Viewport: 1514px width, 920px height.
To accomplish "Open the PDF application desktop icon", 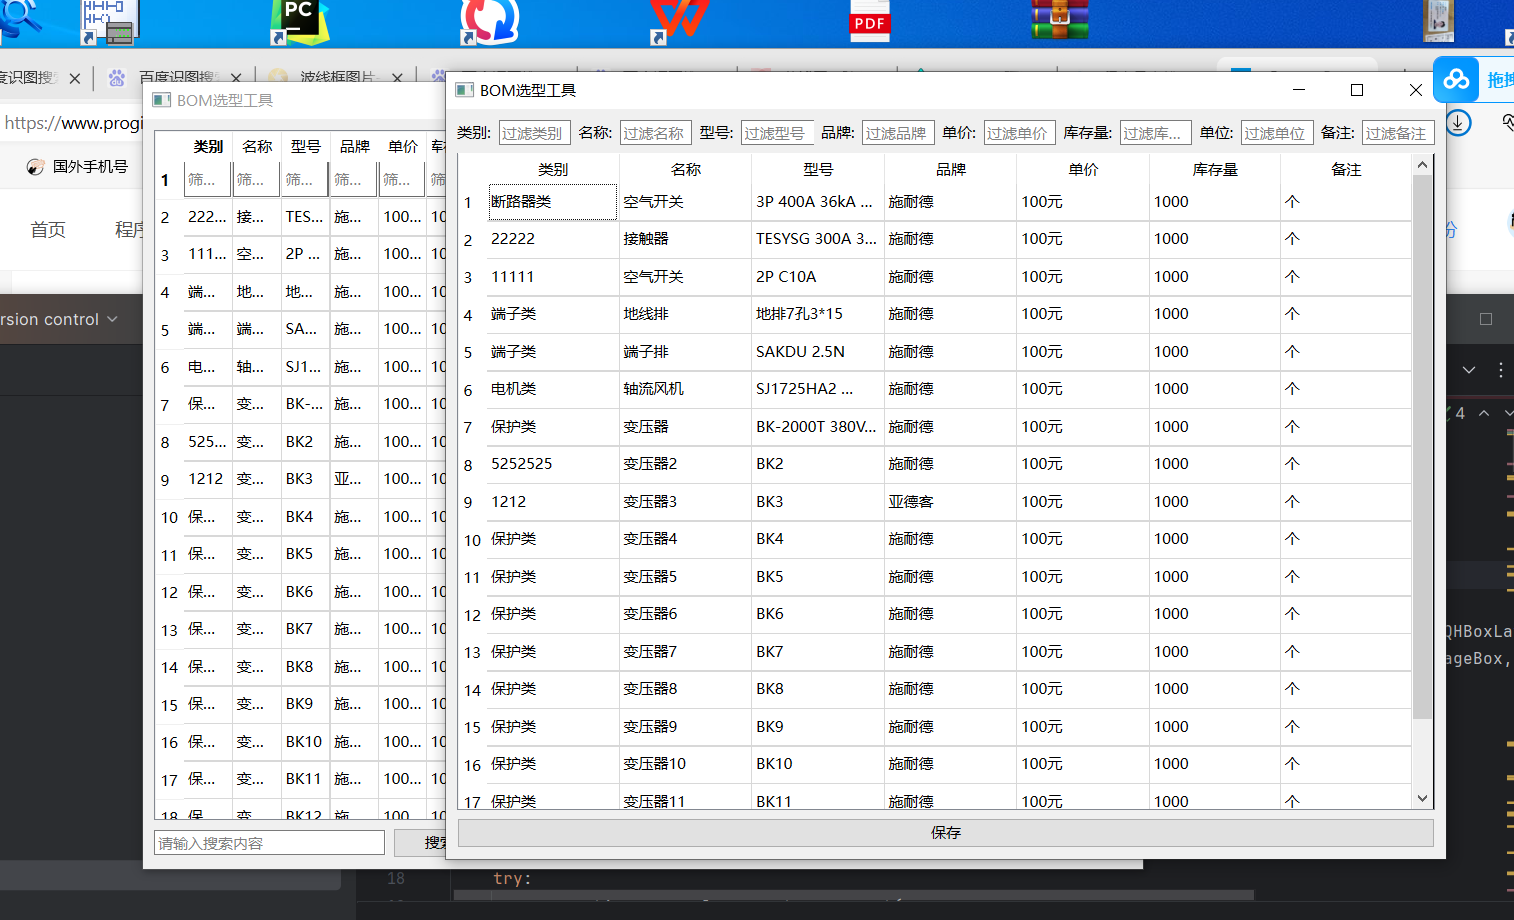I will pos(869,20).
